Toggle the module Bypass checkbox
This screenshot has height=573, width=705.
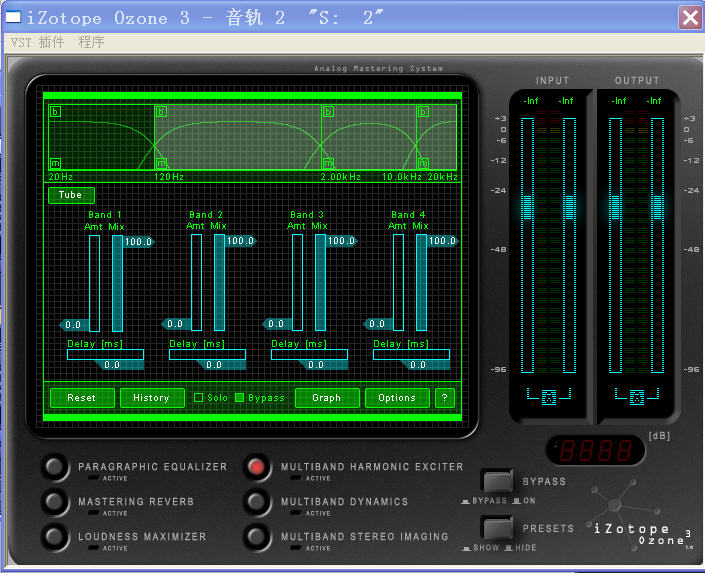click(x=240, y=398)
